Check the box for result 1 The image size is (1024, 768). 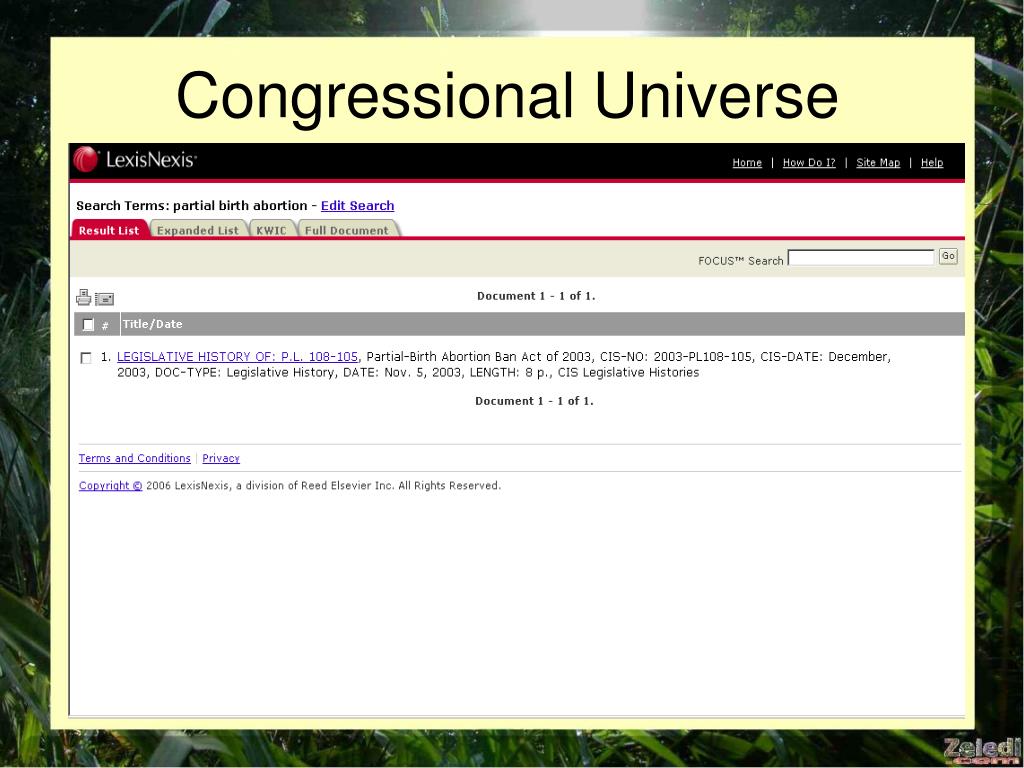(86, 358)
